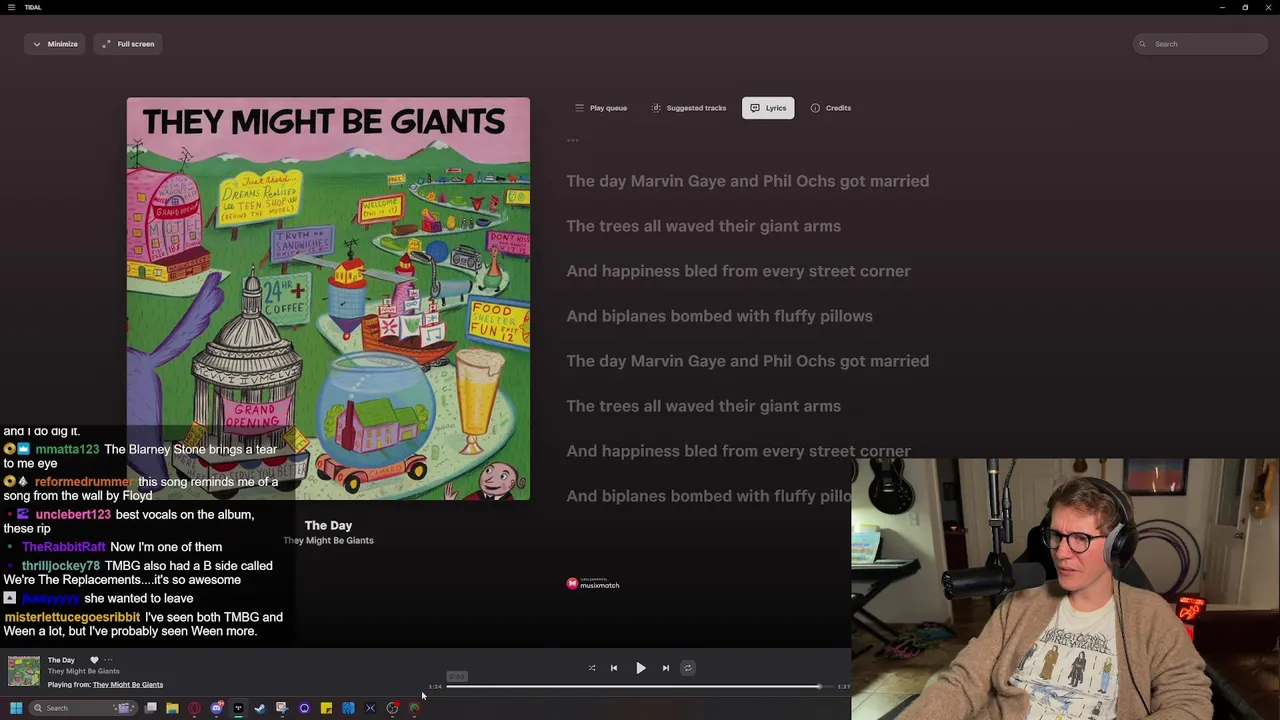Favorite The Day with the heart icon
The height and width of the screenshot is (720, 1280).
tap(94, 660)
